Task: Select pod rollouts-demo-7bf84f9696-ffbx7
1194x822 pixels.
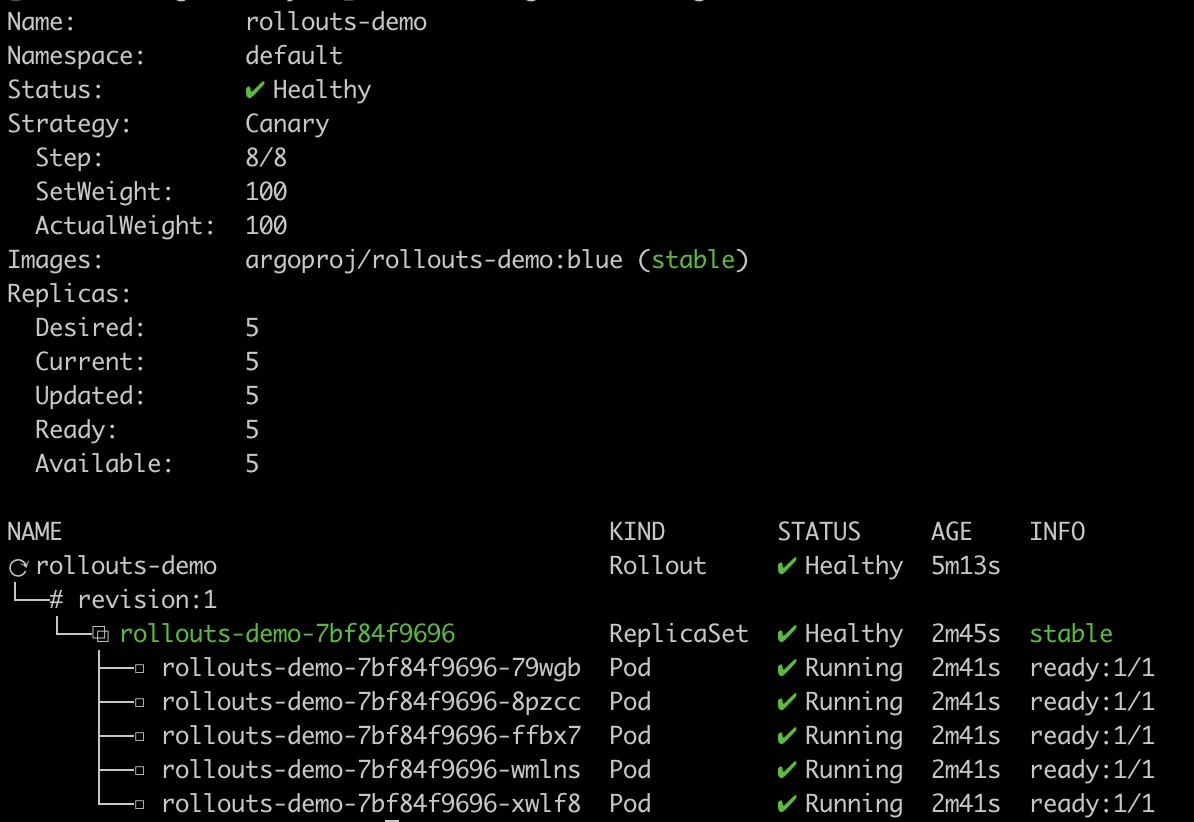Action: (x=371, y=736)
